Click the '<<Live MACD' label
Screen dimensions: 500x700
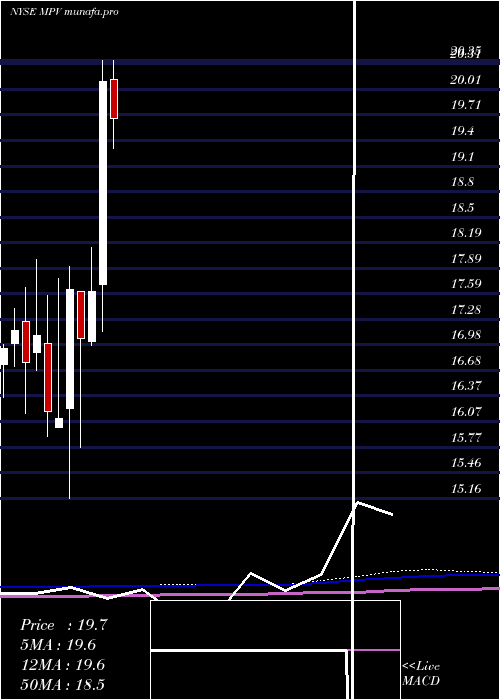click(x=421, y=673)
